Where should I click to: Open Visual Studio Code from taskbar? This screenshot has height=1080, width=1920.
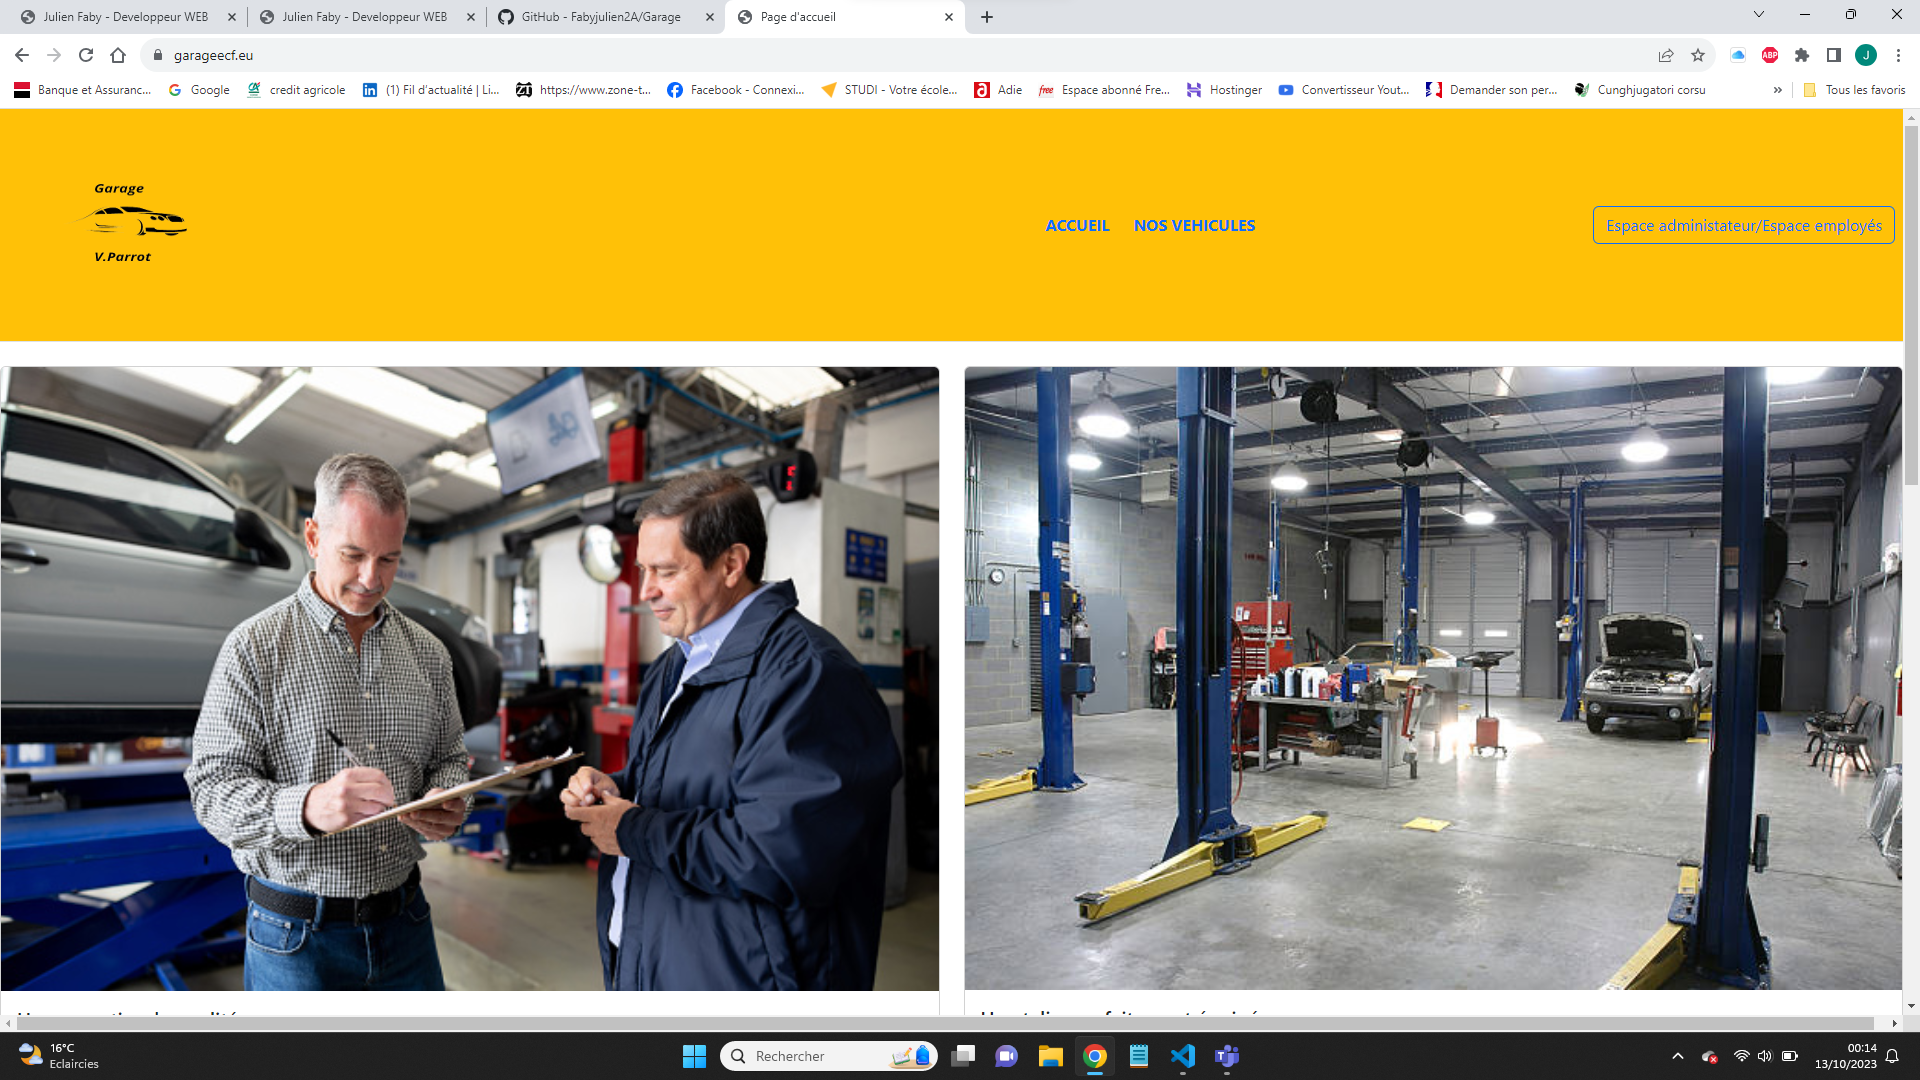1183,1056
